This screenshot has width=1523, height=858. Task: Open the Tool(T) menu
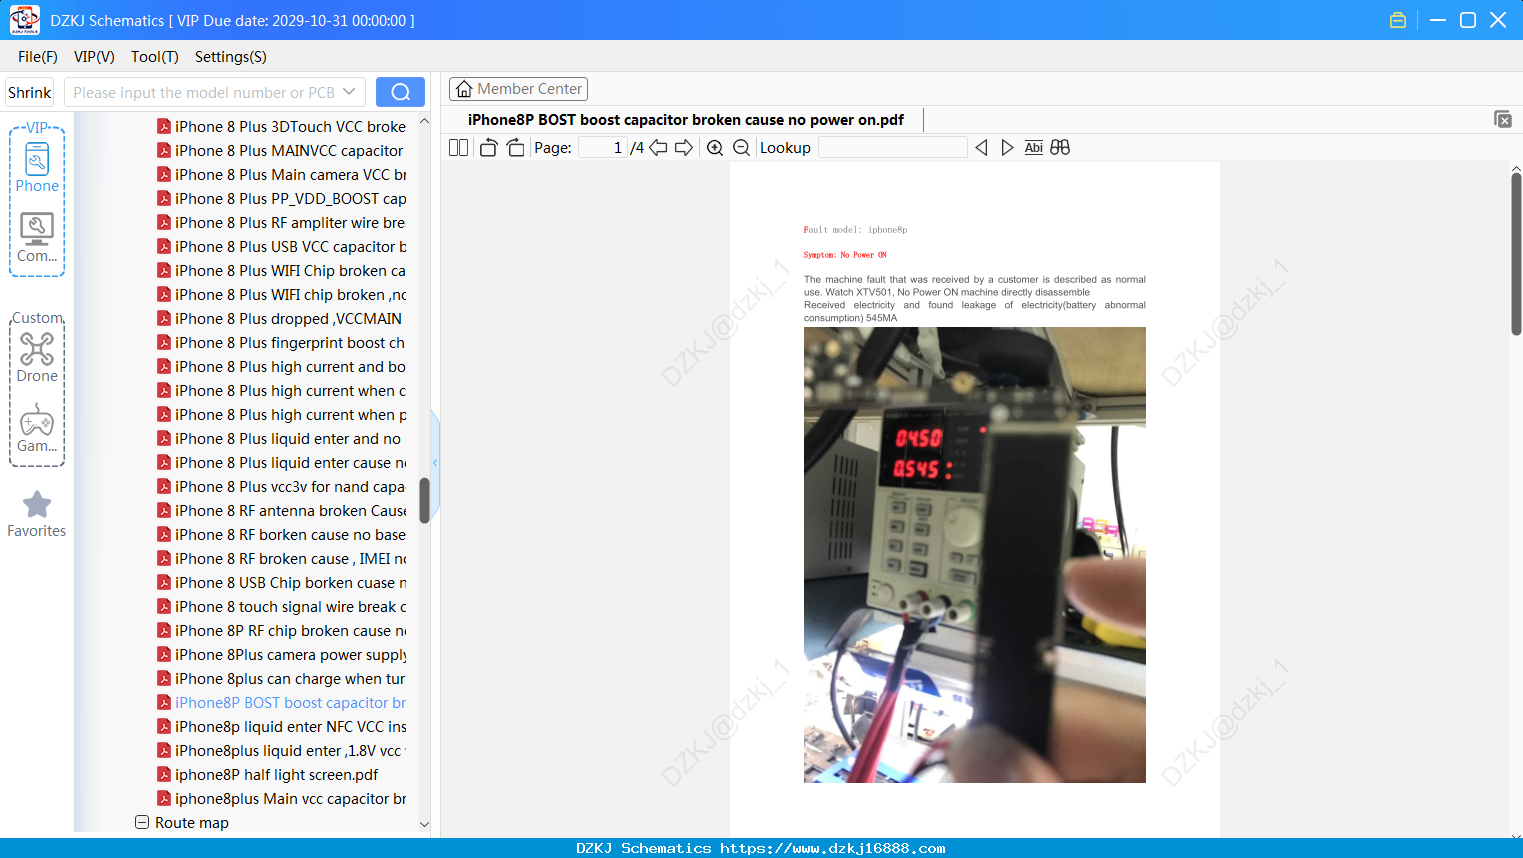(x=155, y=57)
